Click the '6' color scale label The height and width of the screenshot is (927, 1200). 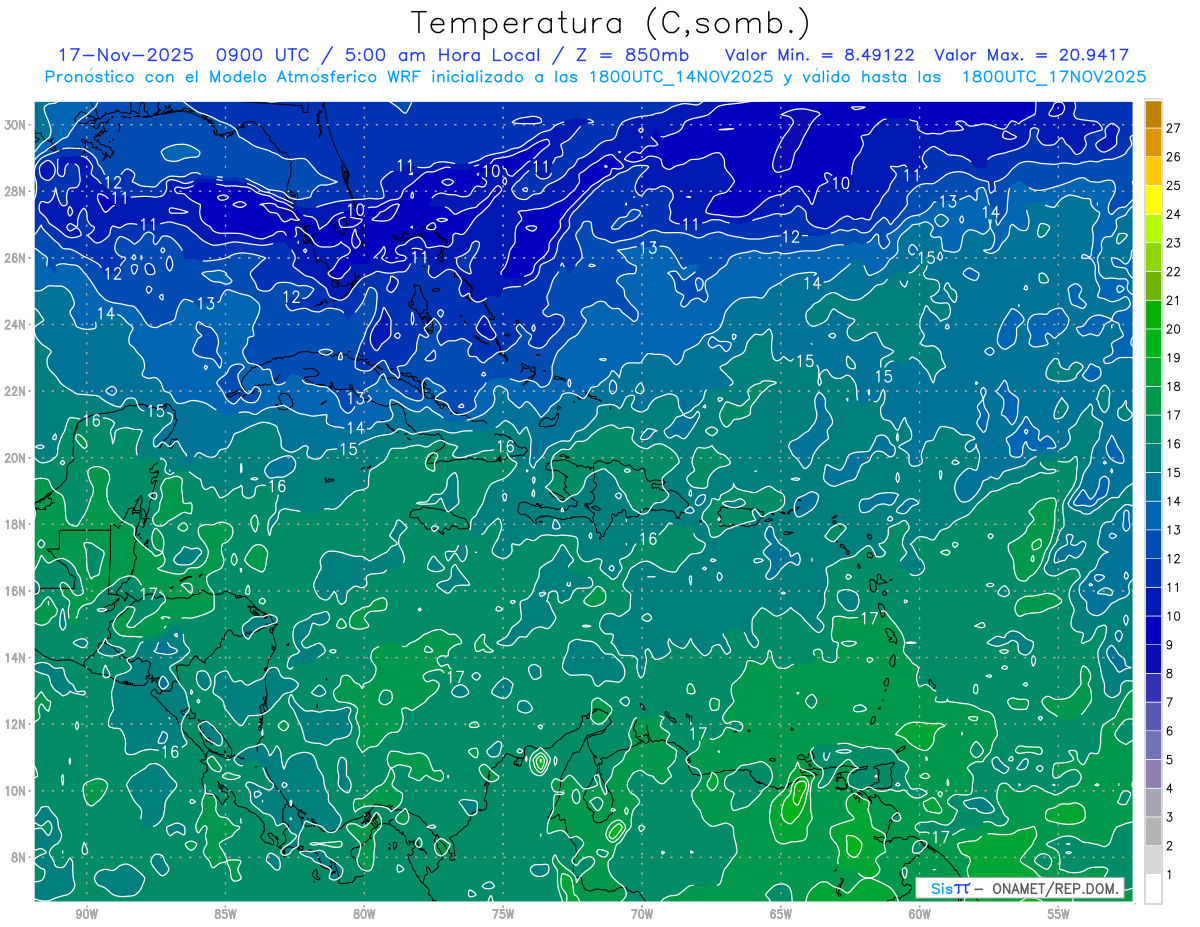tap(1170, 731)
